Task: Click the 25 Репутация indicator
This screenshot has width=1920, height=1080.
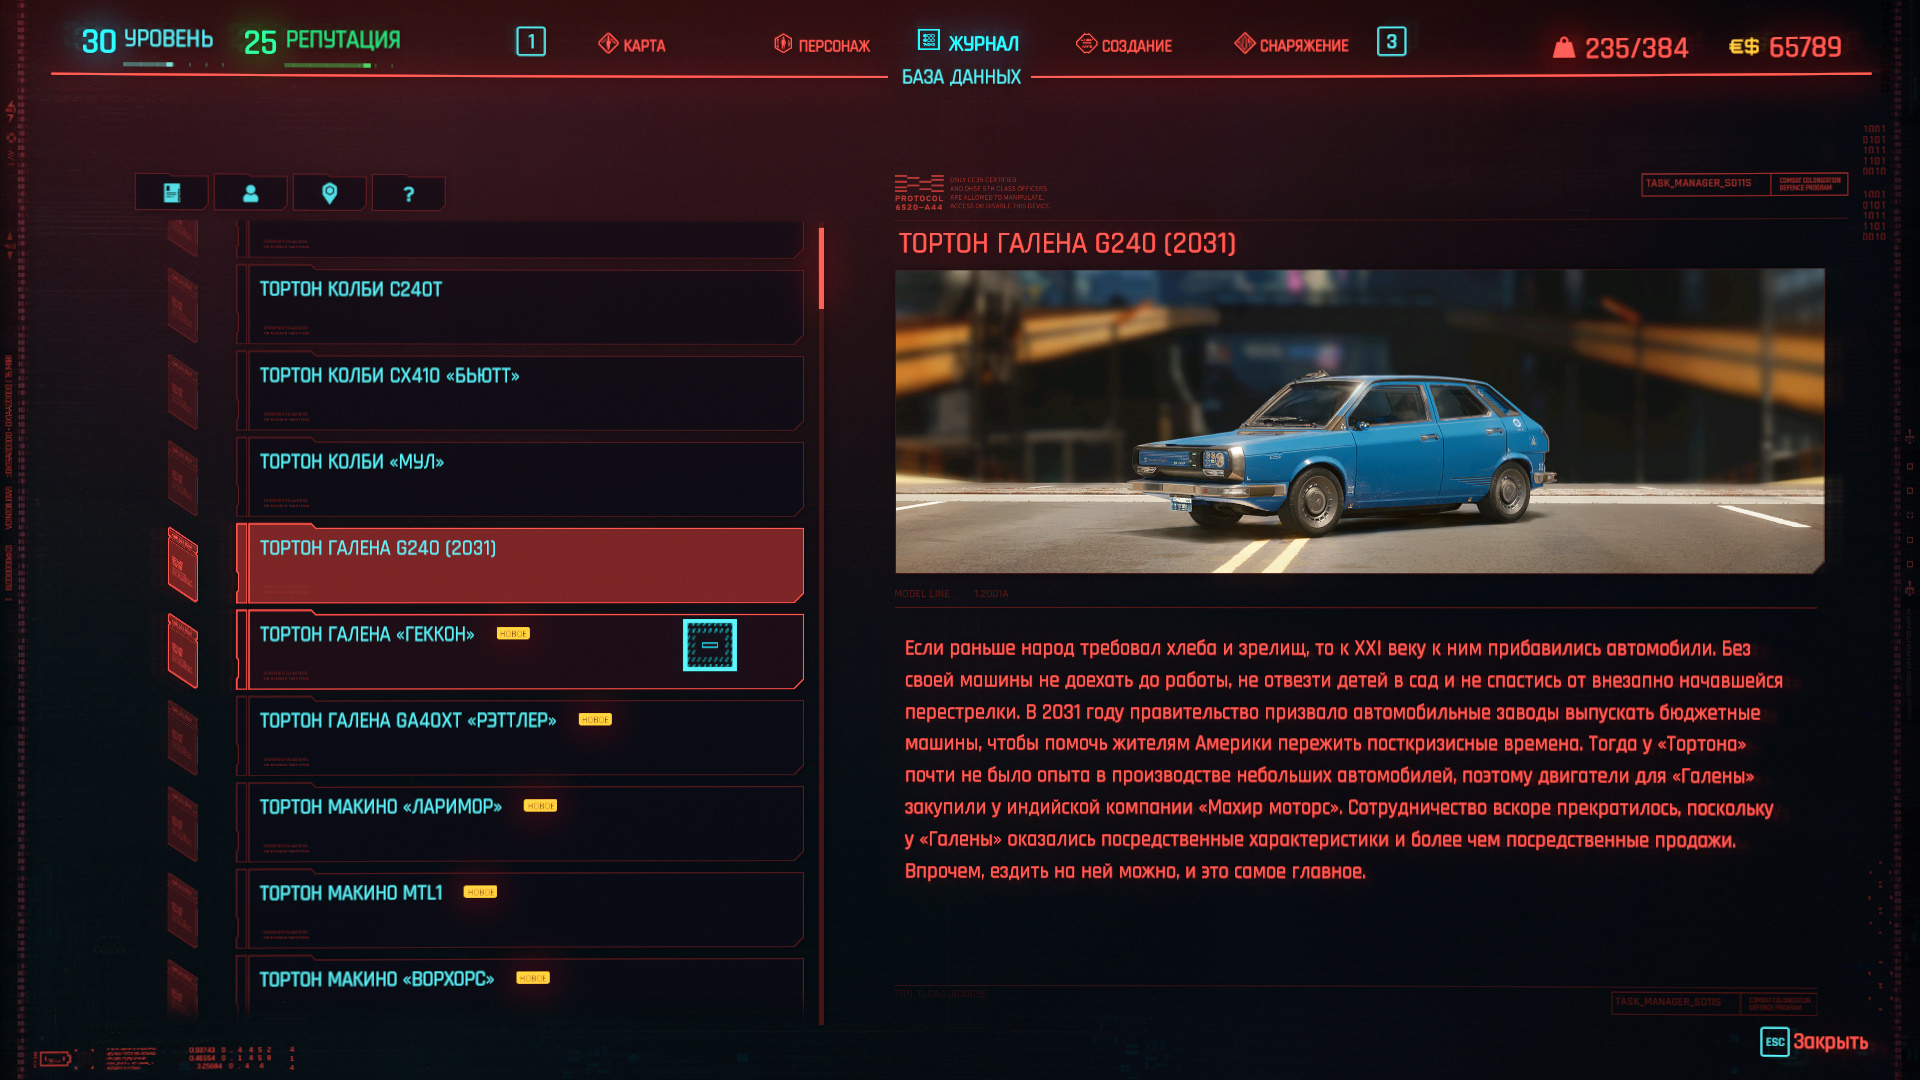Action: 322,41
